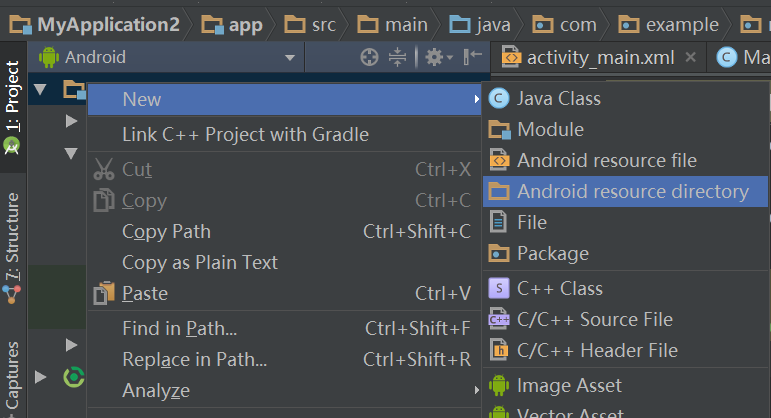
Task: Choose Image Asset from submenu
Action: coord(568,385)
